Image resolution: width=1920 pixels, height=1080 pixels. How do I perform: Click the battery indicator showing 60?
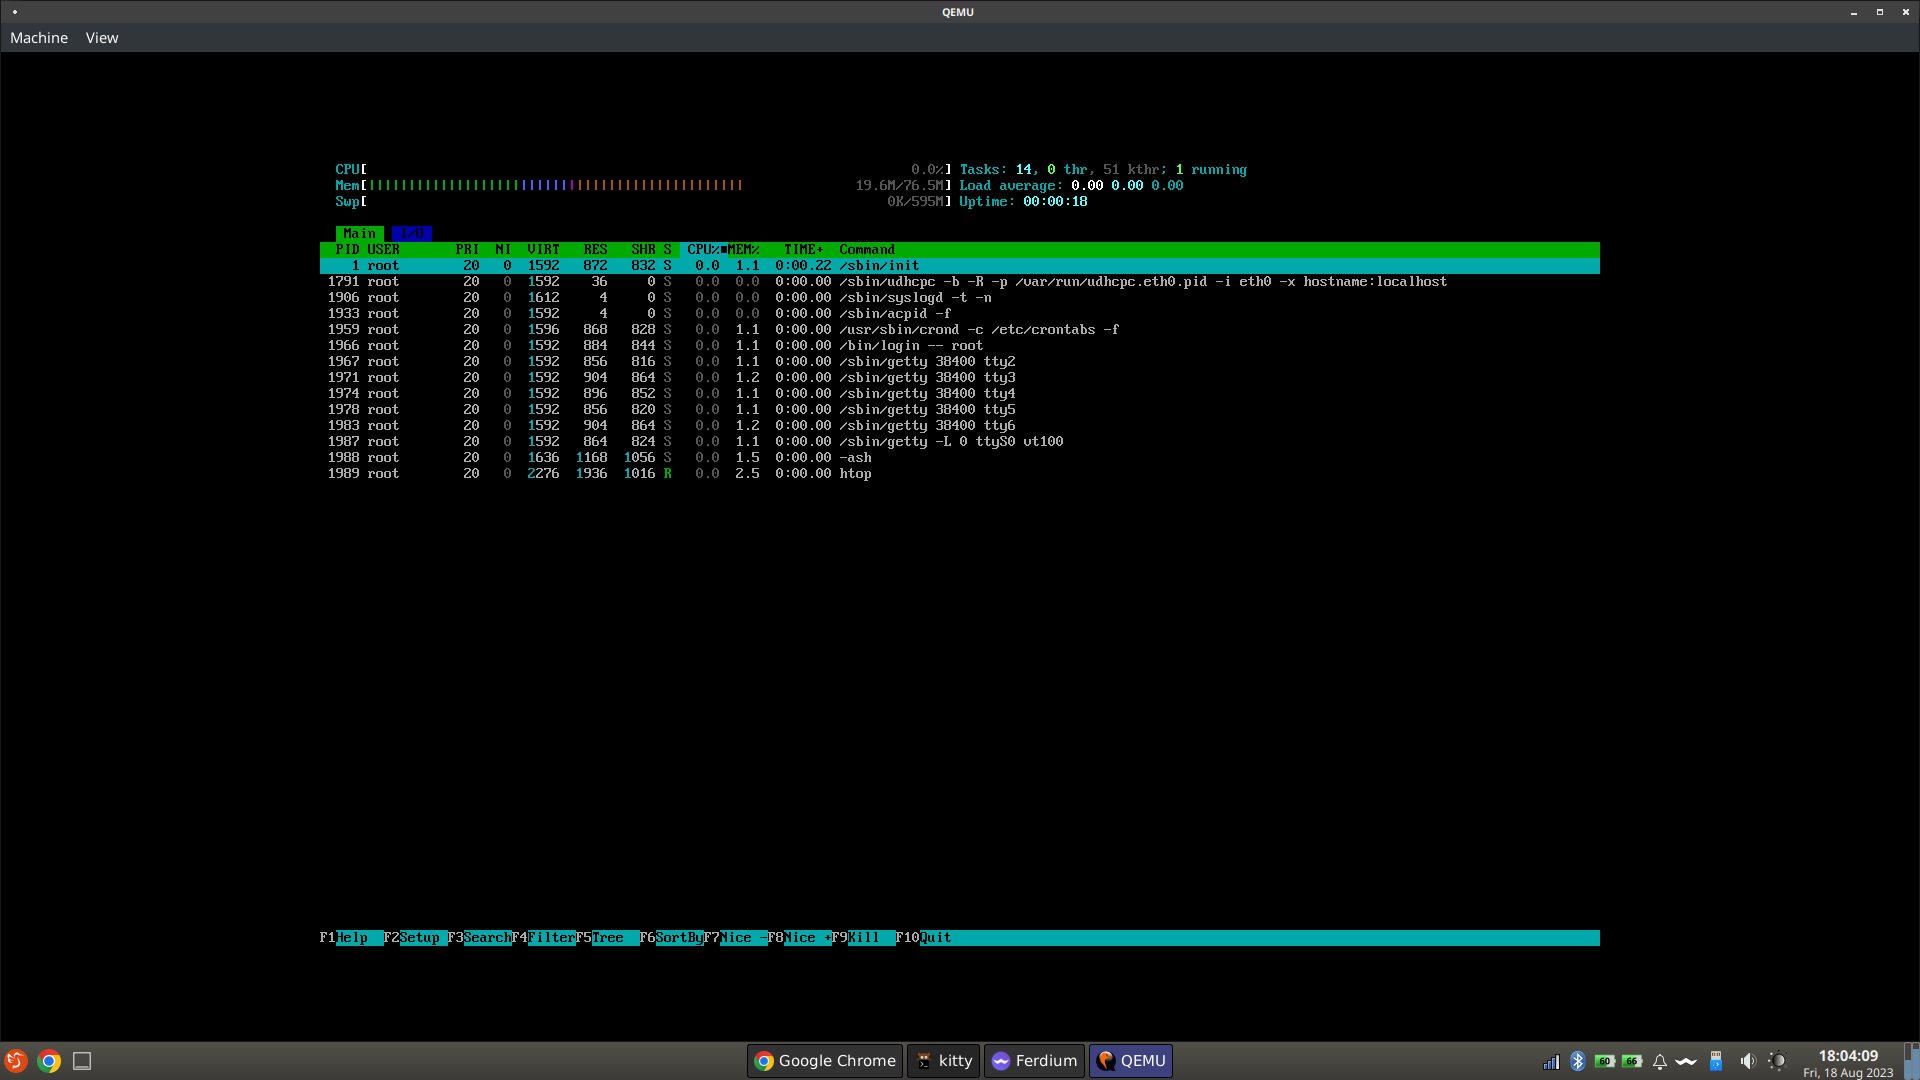[x=1605, y=1061]
